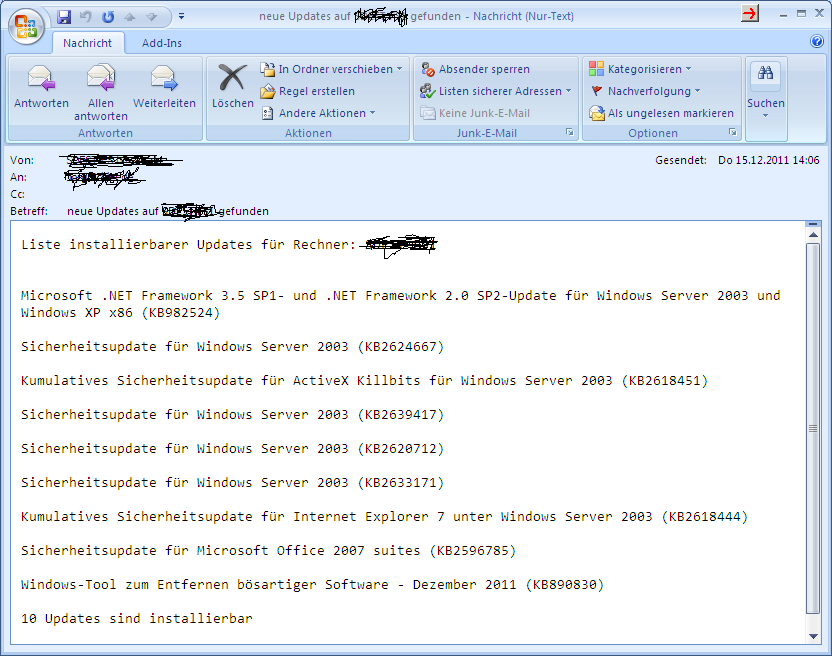Open the Andere Aktionen dropdown

coord(318,113)
